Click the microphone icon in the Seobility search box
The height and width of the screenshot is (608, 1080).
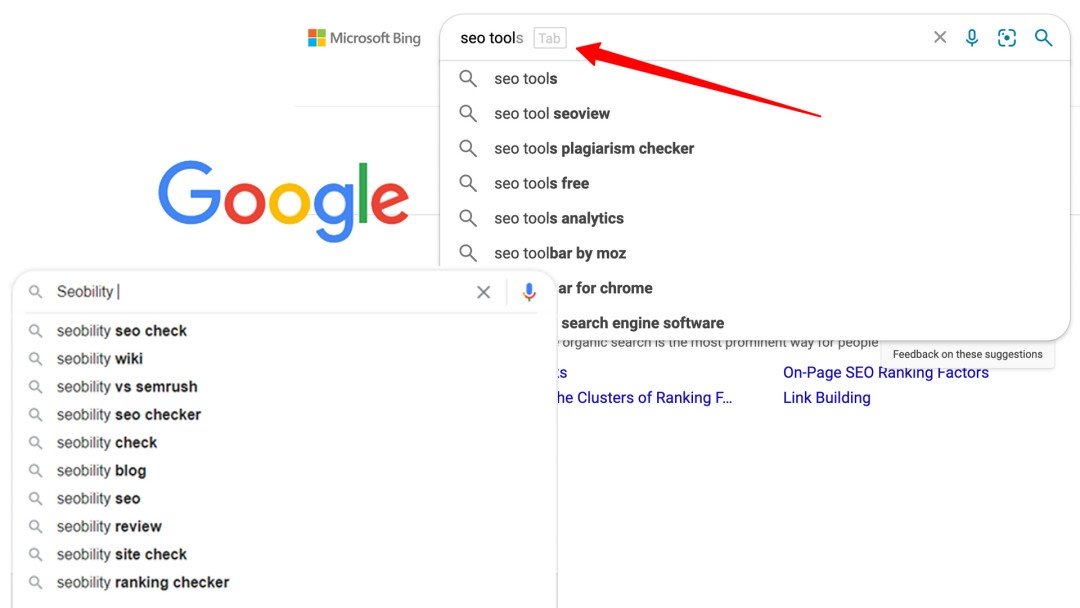point(529,292)
